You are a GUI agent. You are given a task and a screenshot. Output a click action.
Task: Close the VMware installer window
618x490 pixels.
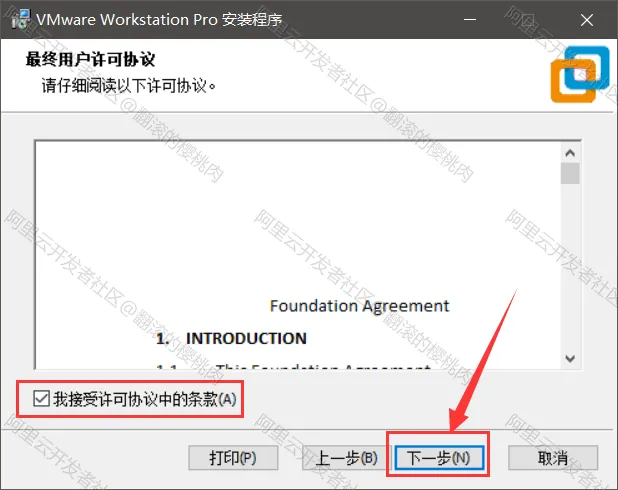point(587,20)
